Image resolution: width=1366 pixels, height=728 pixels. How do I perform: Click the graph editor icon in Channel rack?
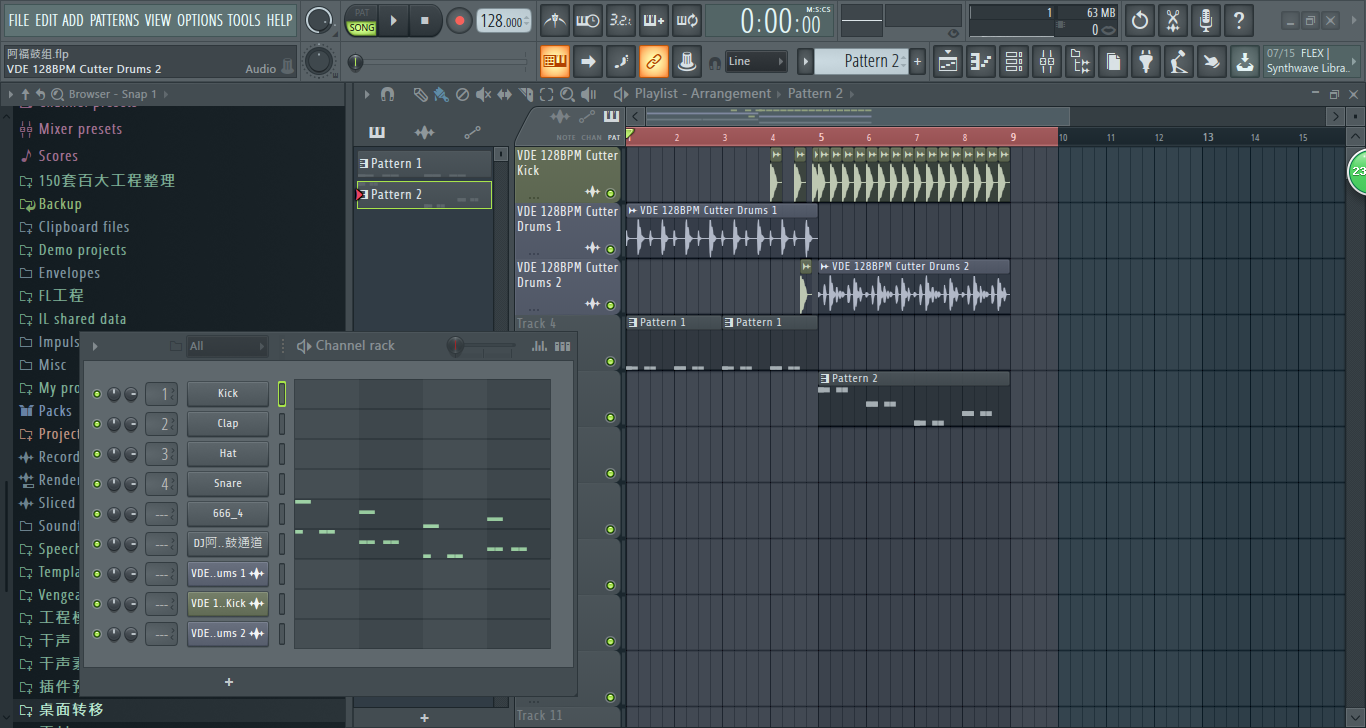click(539, 346)
